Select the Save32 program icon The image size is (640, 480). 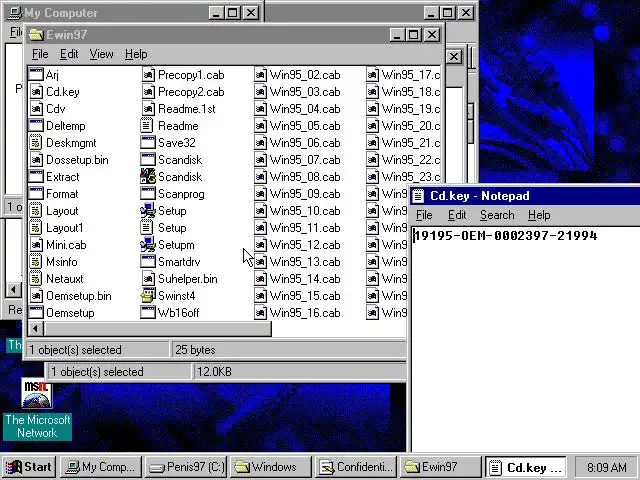pyautogui.click(x=147, y=143)
